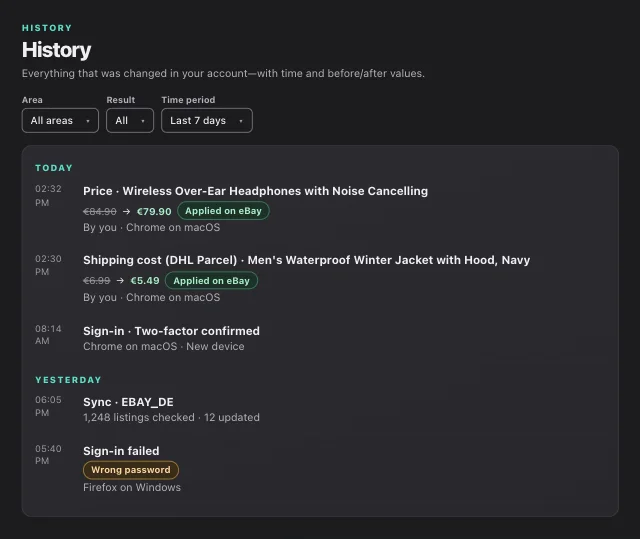Click the Applied on eBay badge beside €79.90

click(x=223, y=211)
